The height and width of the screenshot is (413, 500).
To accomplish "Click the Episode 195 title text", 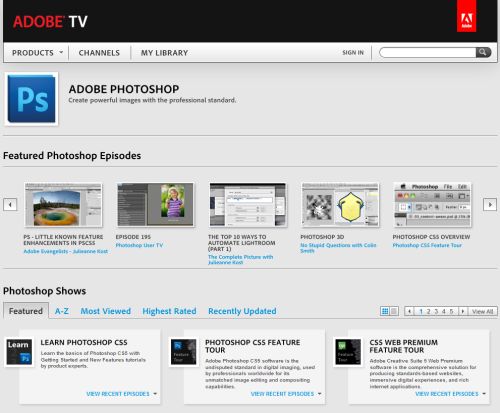I will tap(133, 237).
